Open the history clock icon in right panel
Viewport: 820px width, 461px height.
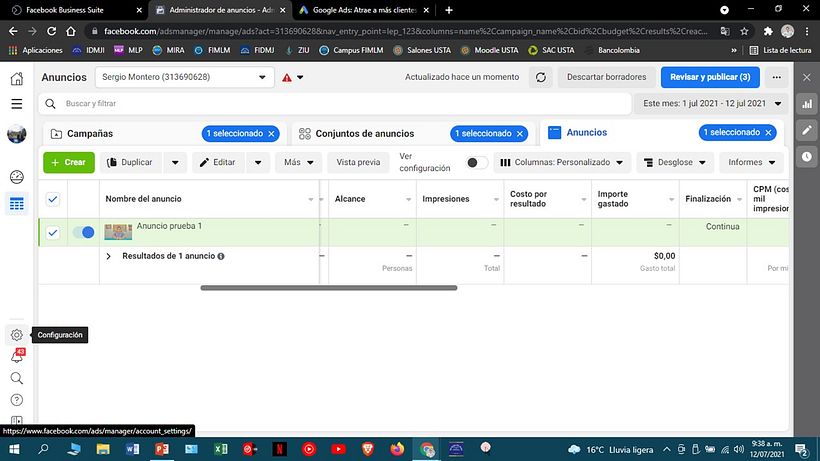807,156
